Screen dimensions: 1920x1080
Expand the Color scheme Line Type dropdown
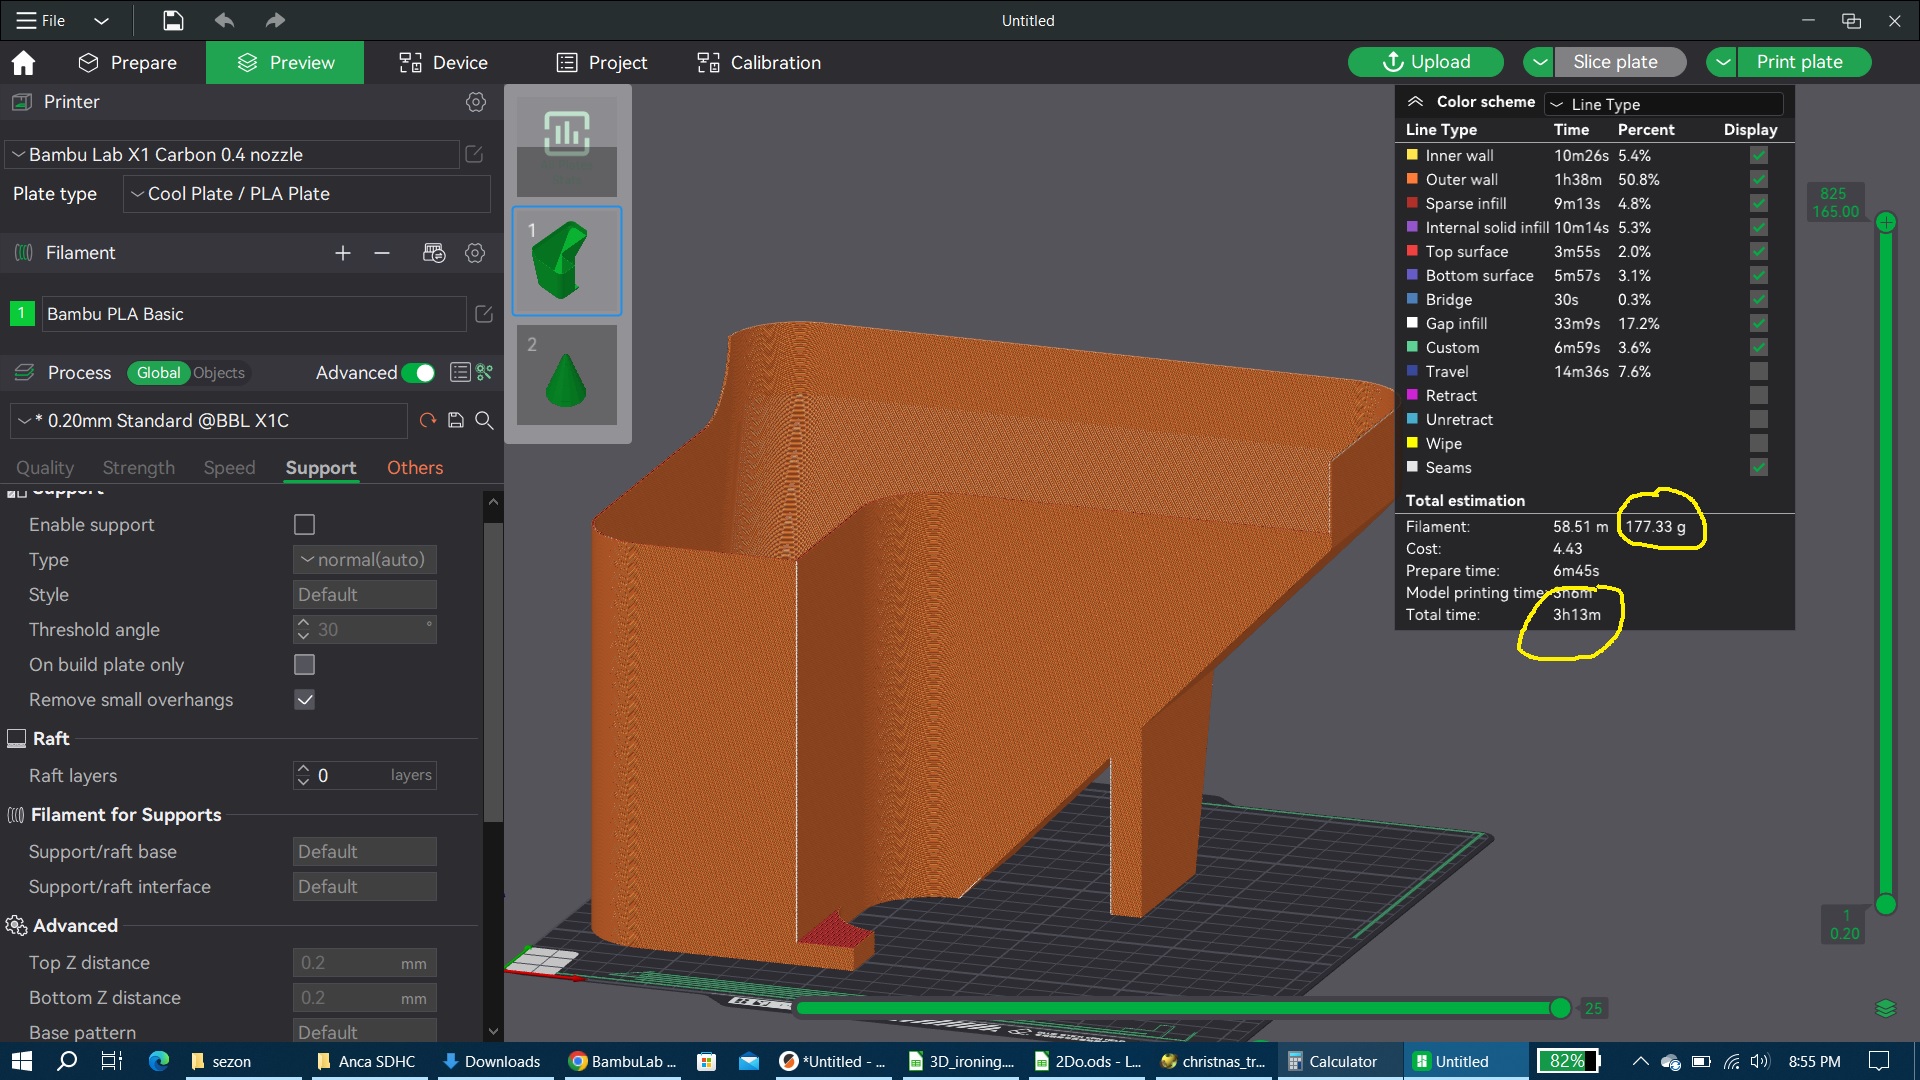(1664, 104)
